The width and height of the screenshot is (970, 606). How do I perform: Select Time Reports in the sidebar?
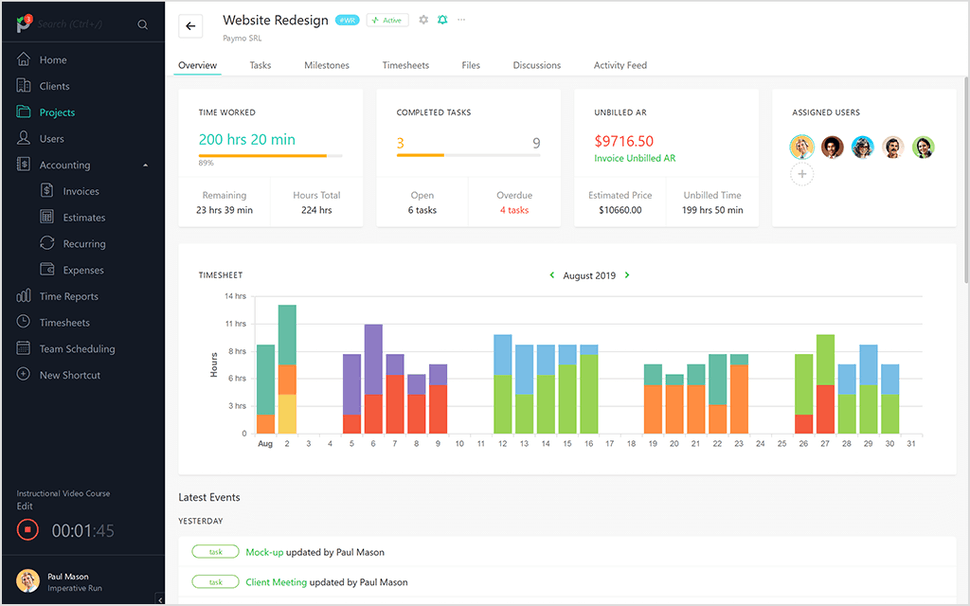click(69, 296)
